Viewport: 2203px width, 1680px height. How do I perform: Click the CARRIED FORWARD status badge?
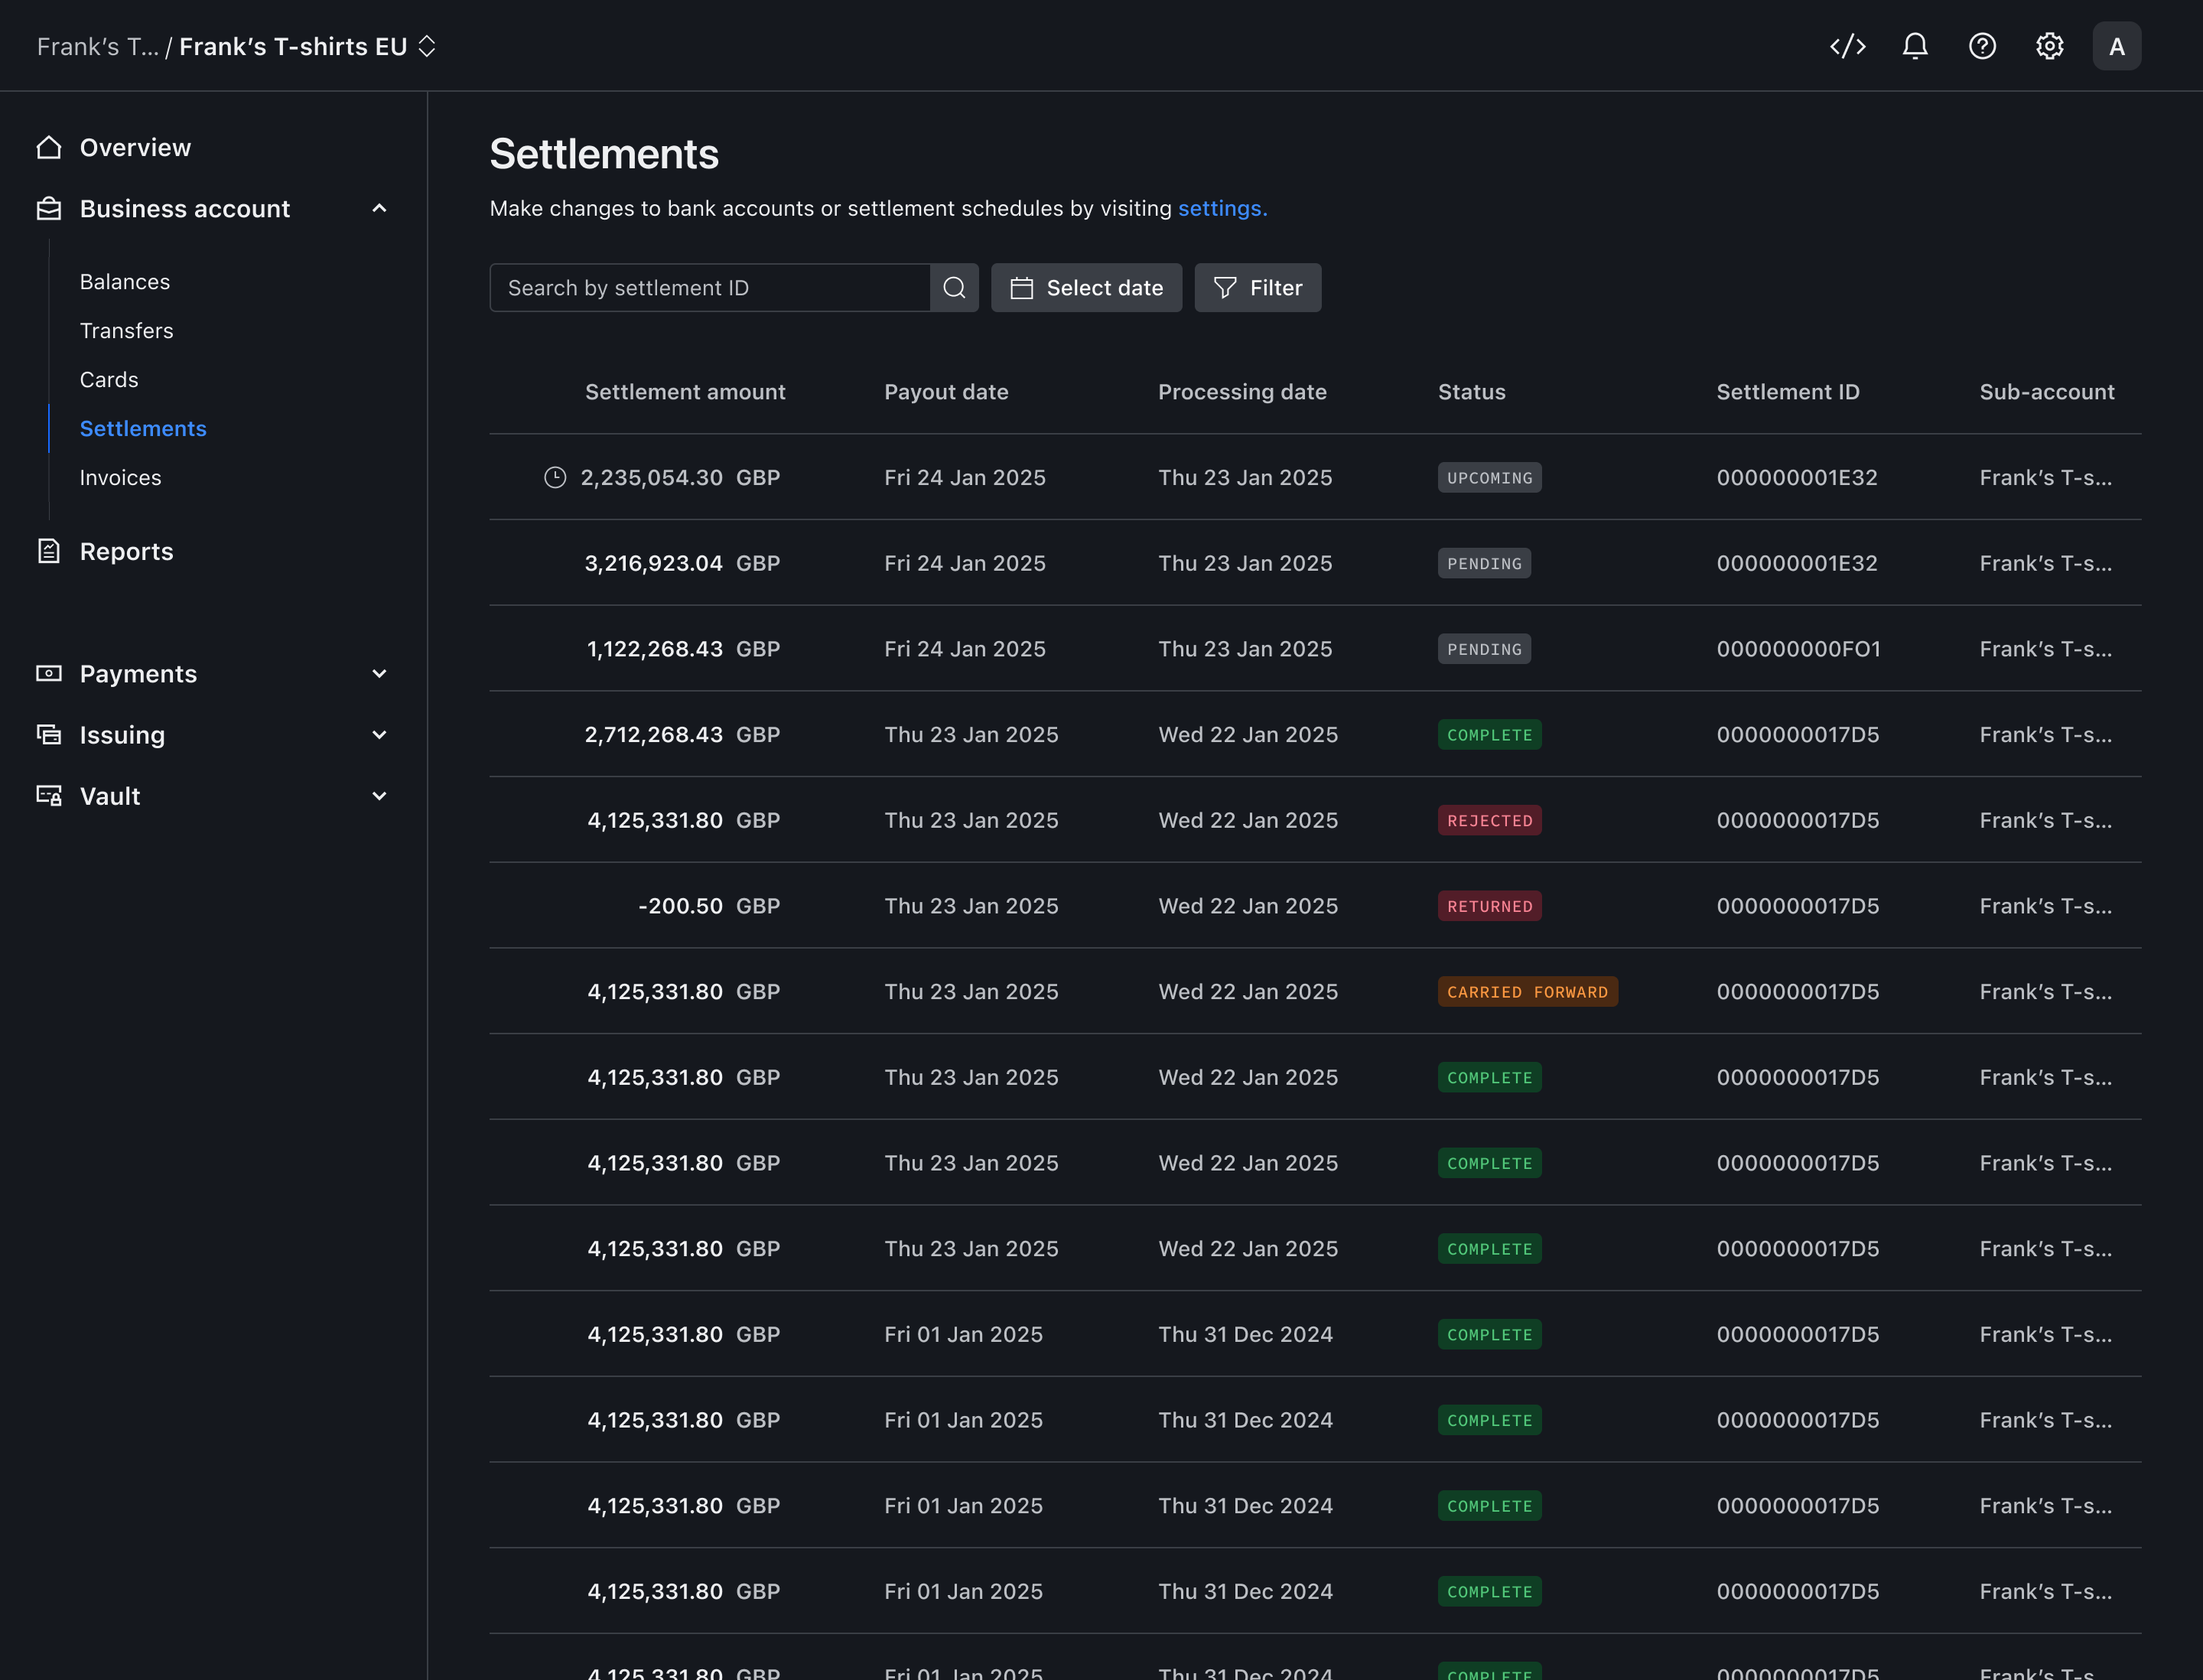pyautogui.click(x=1527, y=991)
